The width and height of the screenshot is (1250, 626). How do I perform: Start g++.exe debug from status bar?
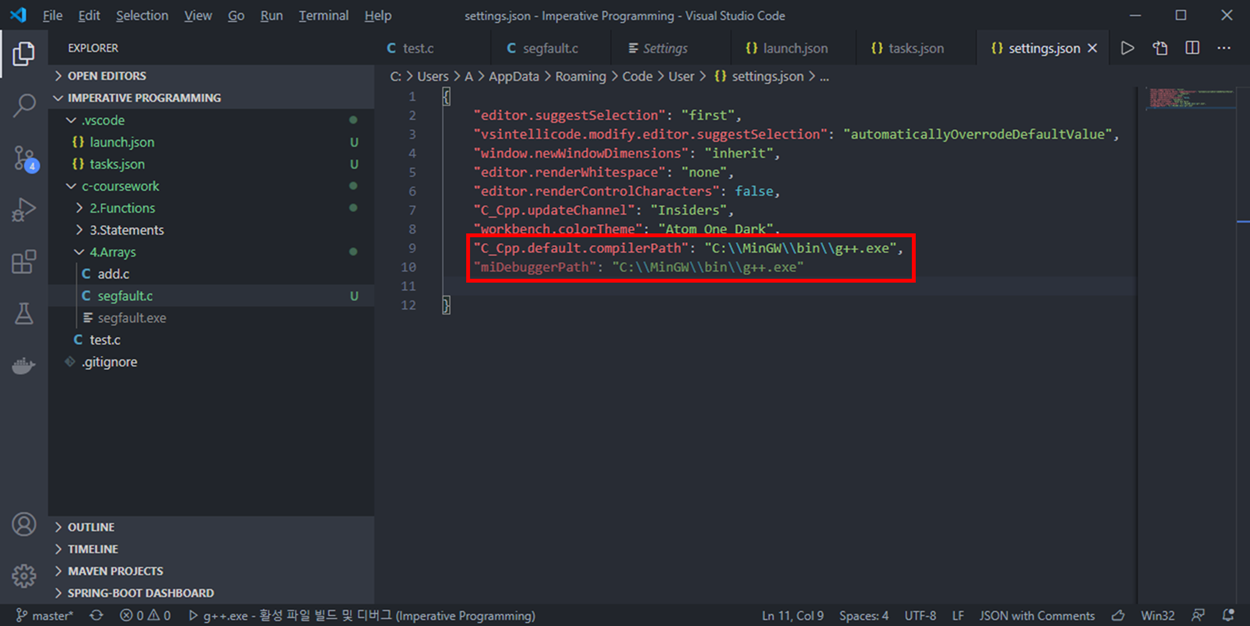[362, 616]
